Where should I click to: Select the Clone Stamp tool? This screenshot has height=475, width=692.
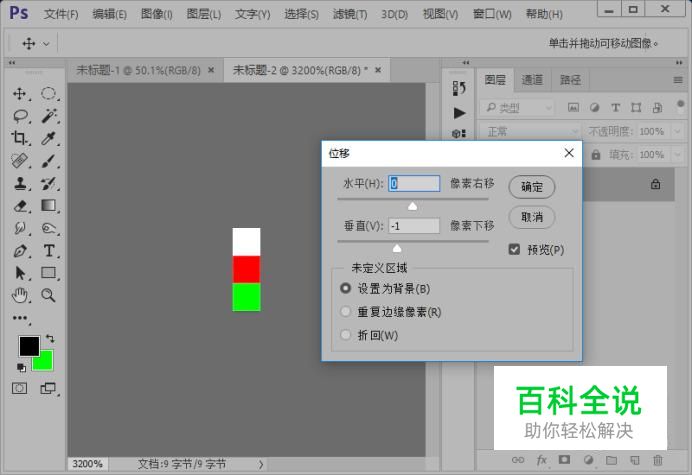(x=19, y=183)
